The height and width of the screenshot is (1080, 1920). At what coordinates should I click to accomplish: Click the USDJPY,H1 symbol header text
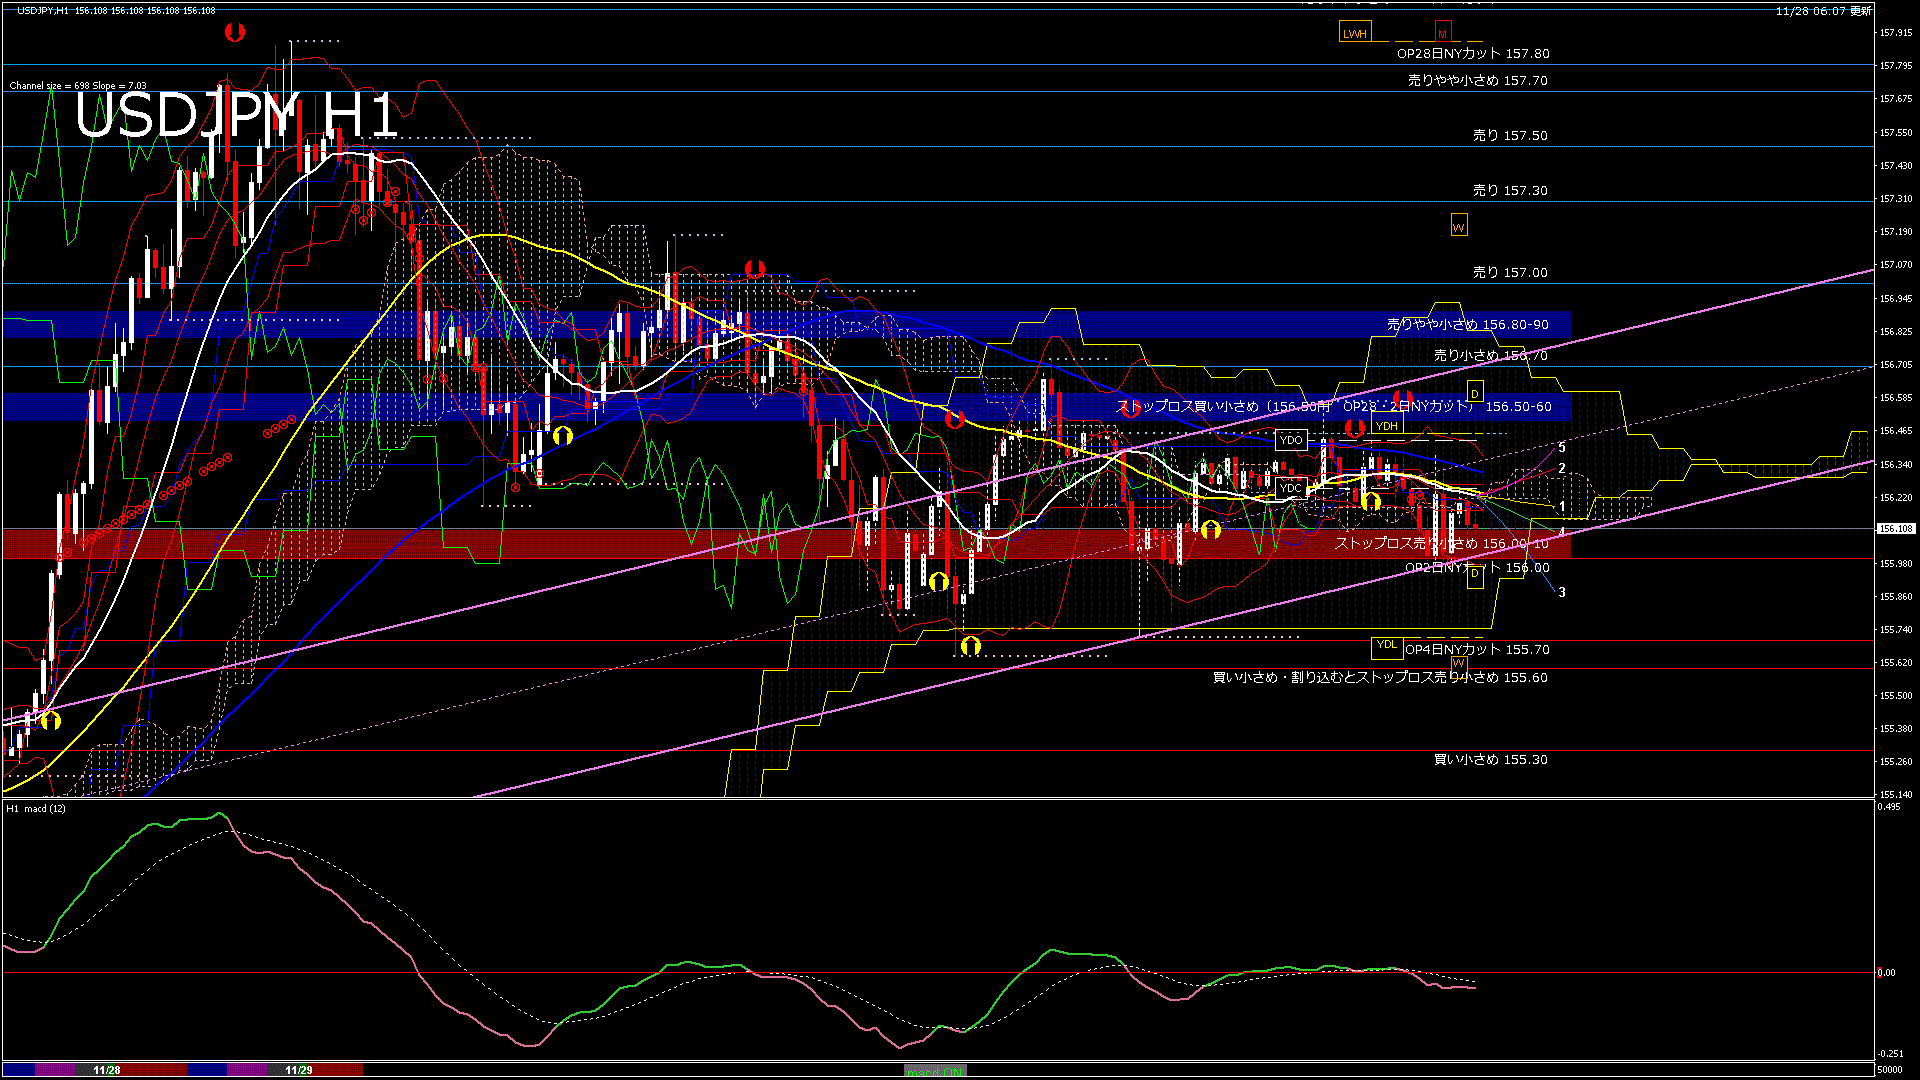point(44,10)
